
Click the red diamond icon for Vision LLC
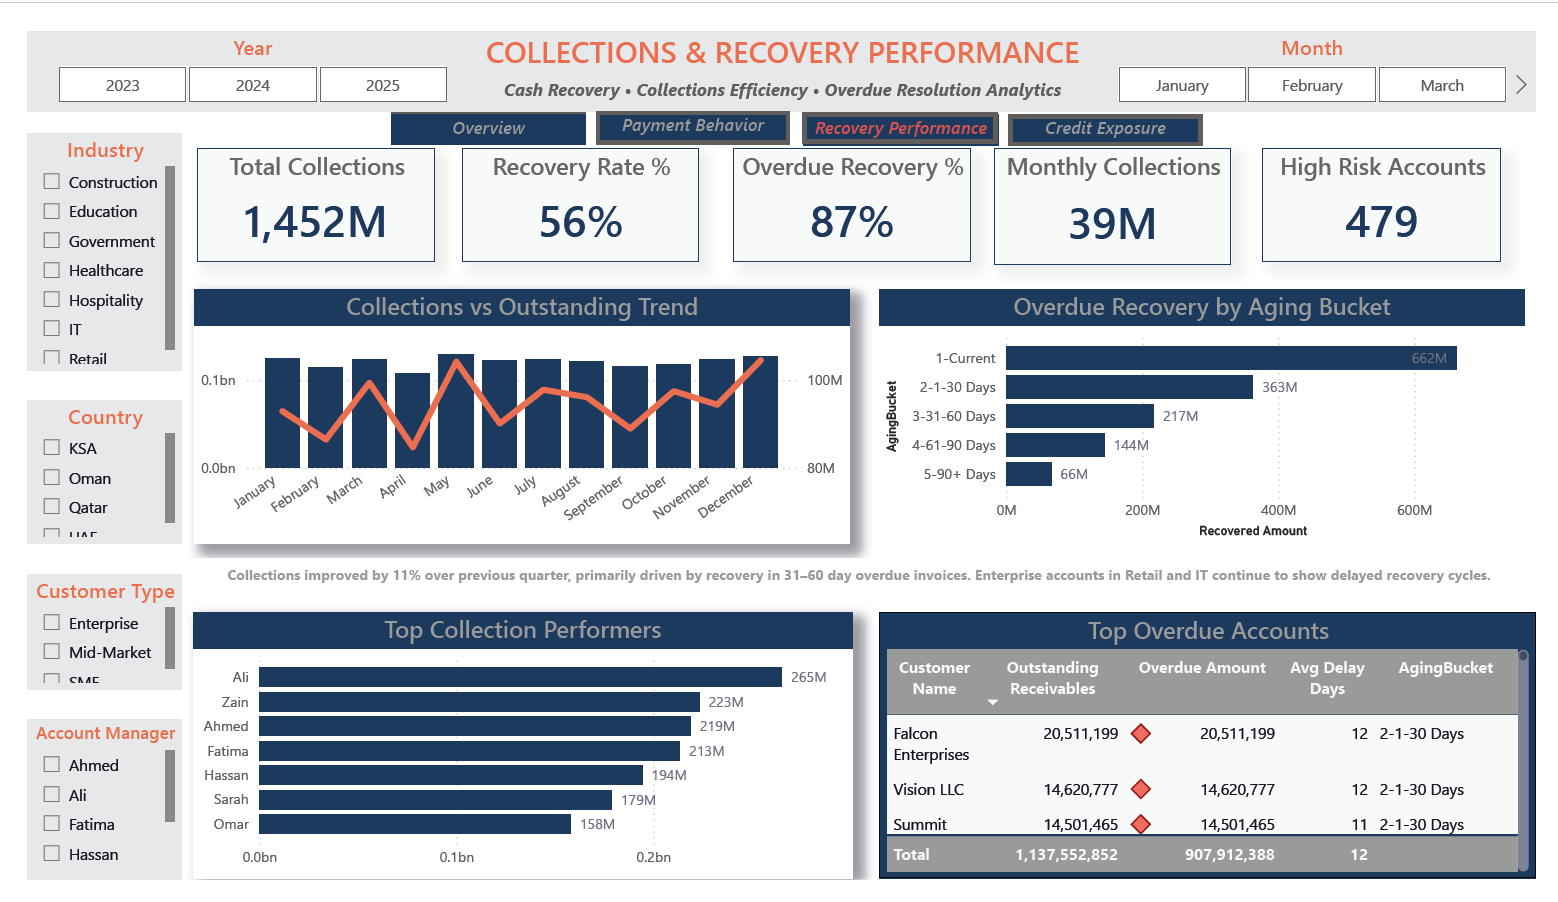1140,789
